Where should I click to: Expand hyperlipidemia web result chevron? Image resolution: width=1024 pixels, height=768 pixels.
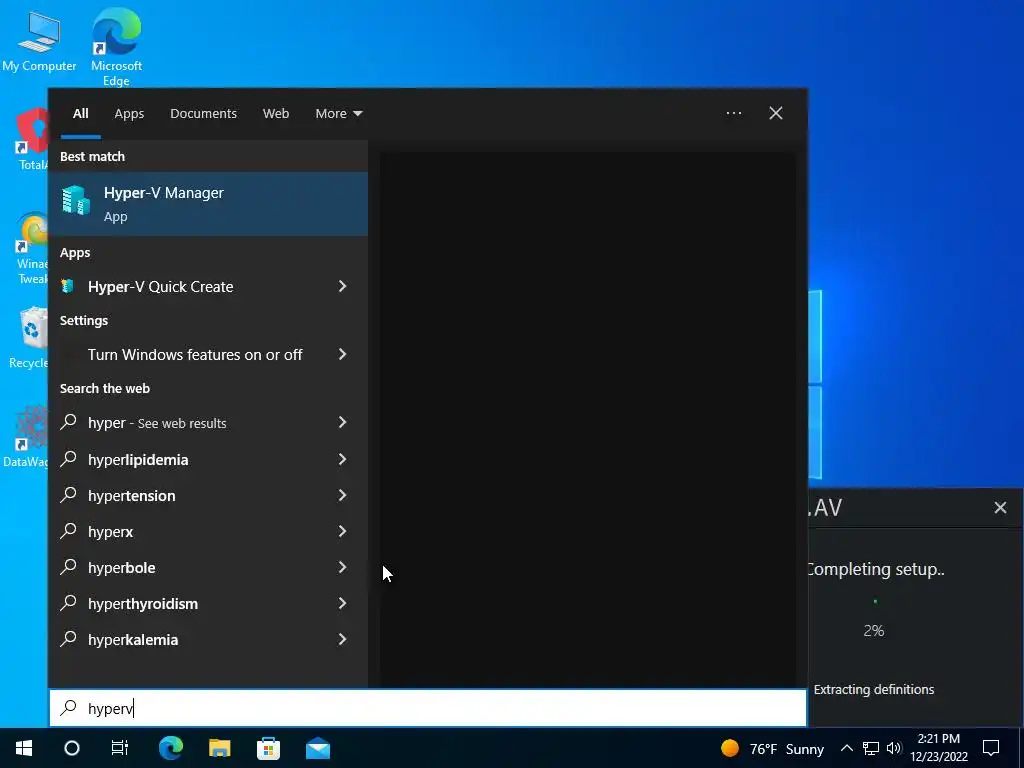342,459
